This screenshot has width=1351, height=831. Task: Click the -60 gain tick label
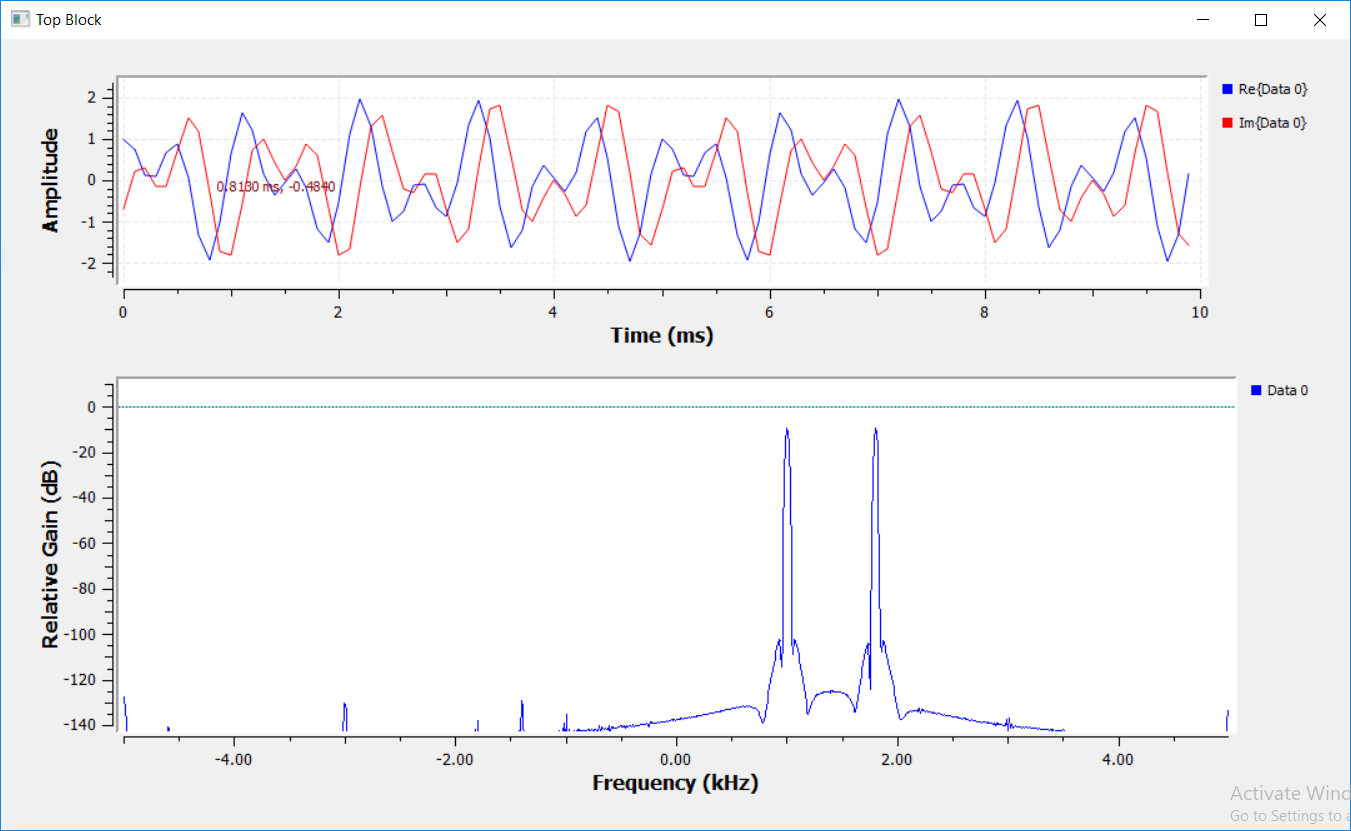[83, 543]
